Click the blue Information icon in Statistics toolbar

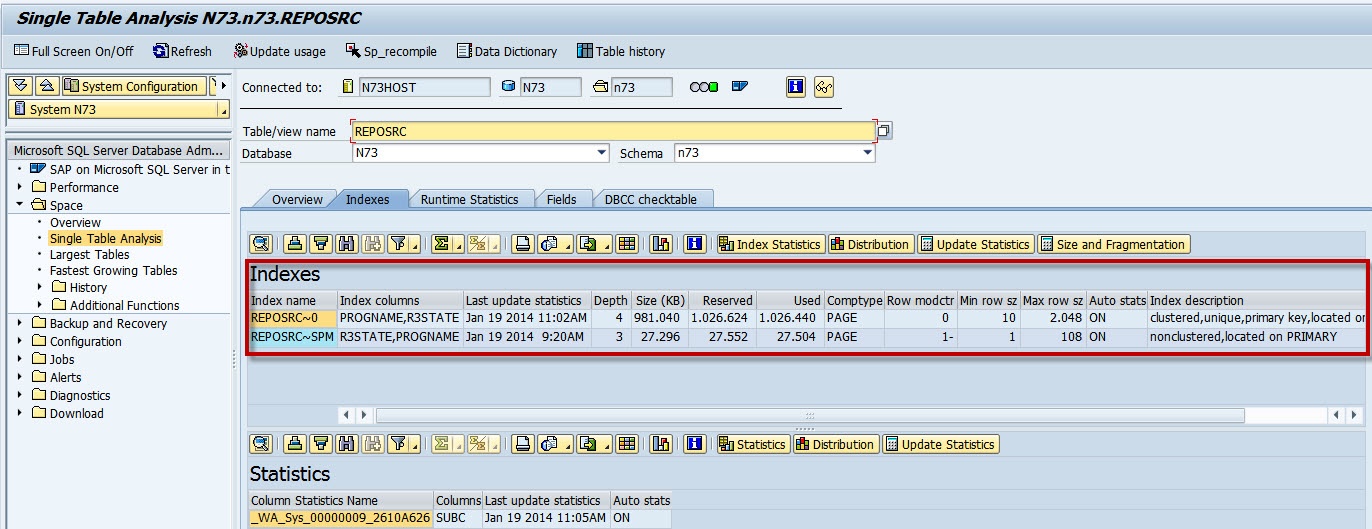(x=695, y=444)
